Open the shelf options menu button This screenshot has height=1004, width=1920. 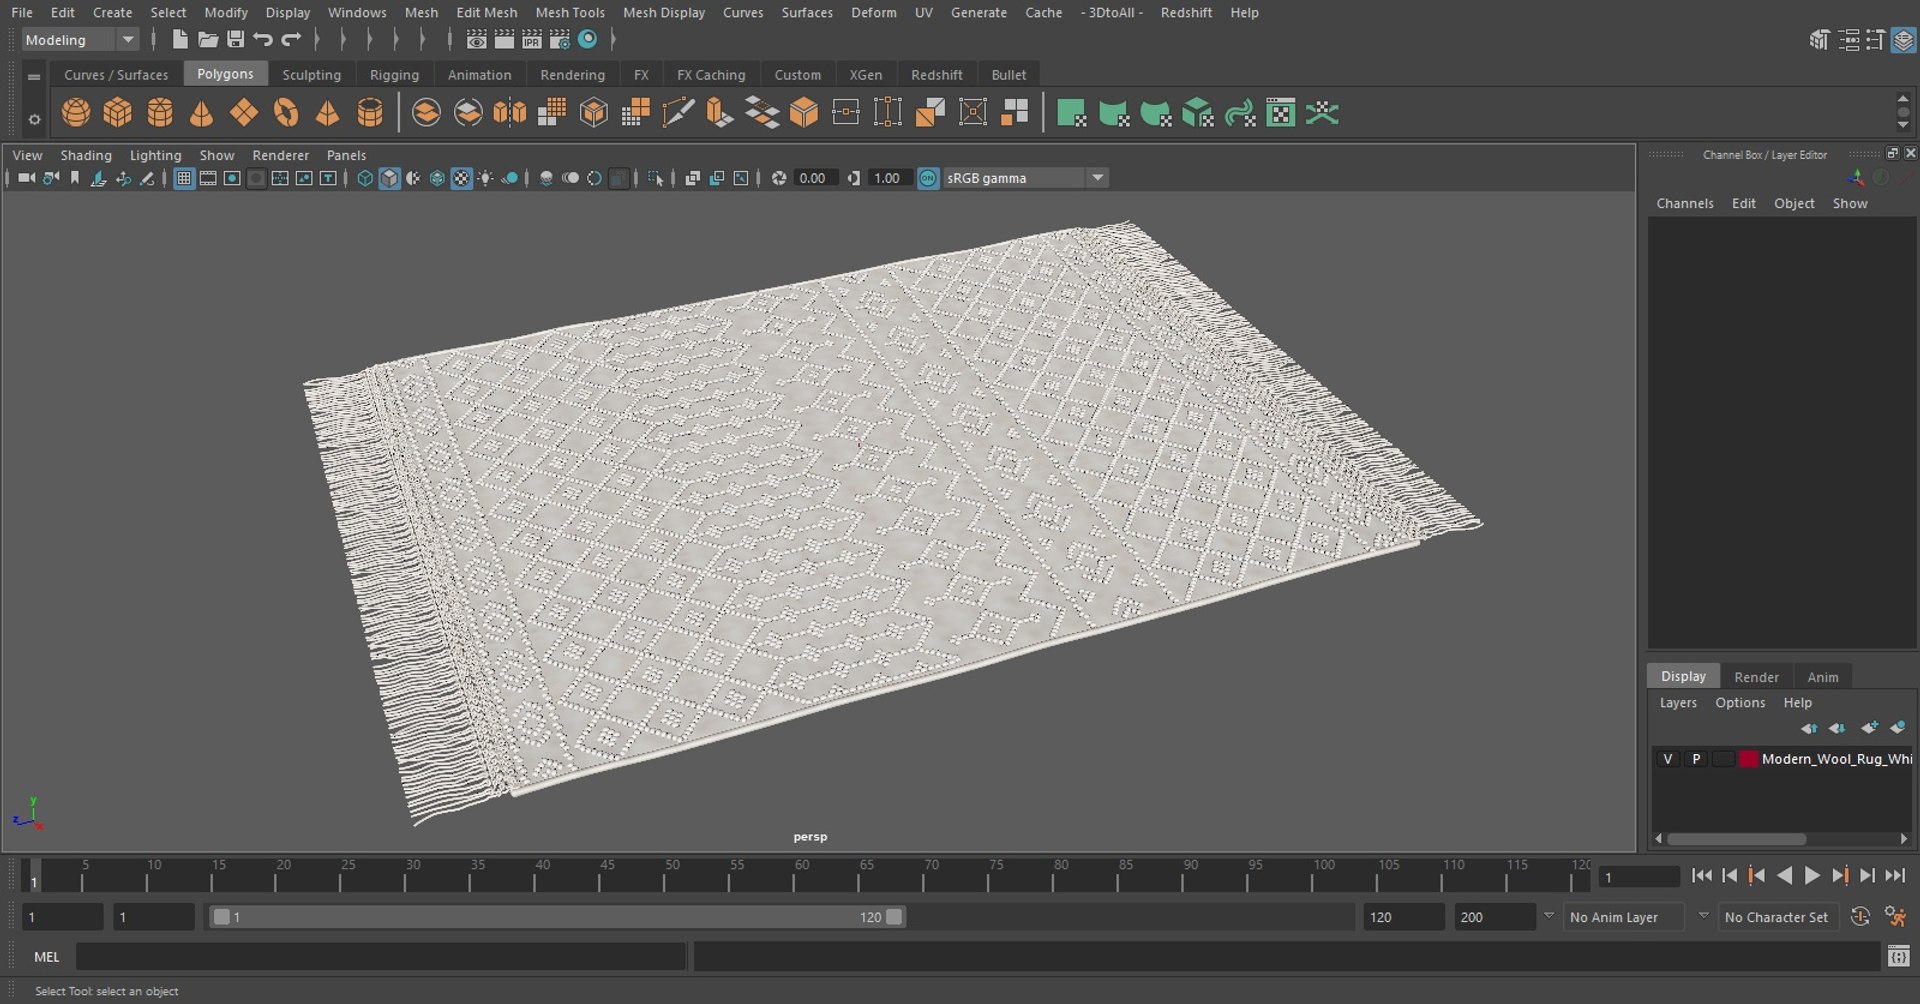(34, 119)
